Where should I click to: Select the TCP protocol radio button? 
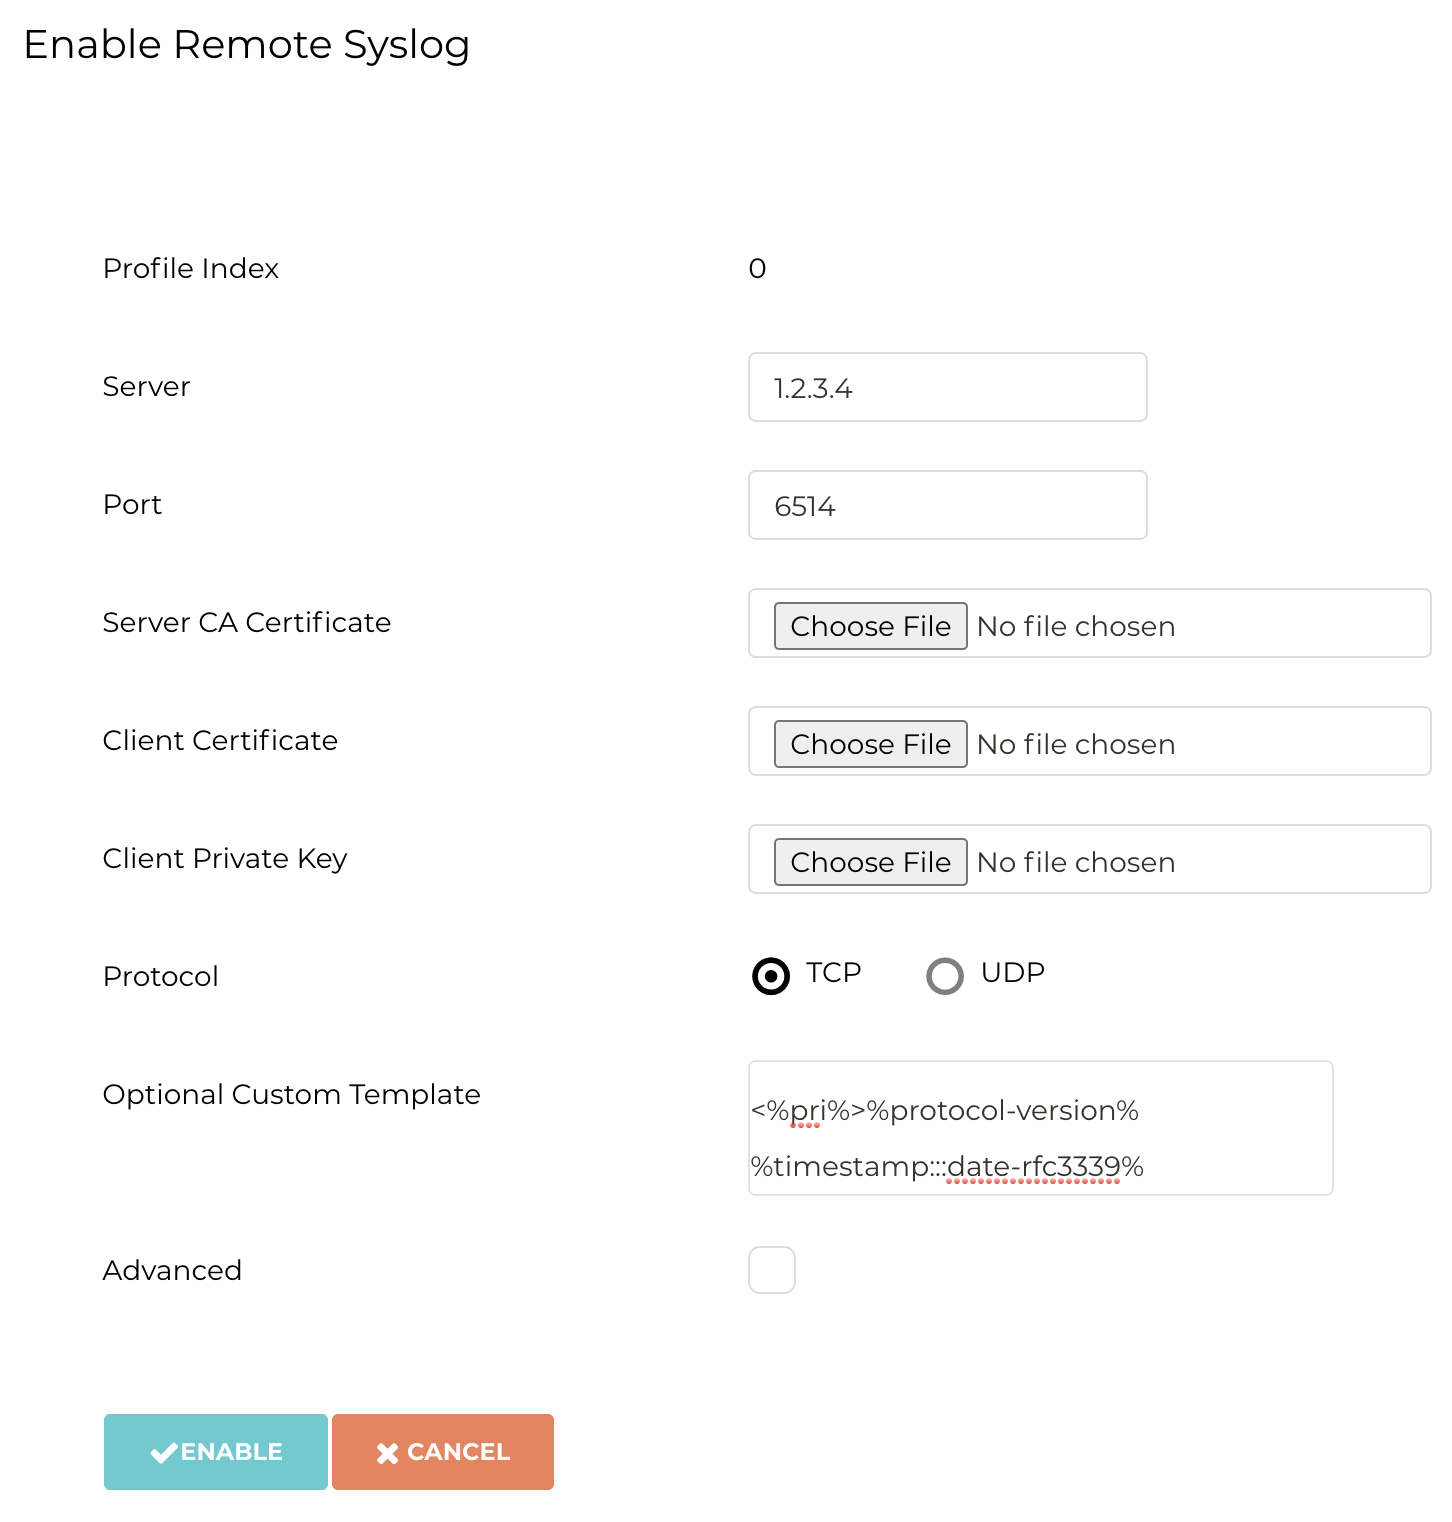point(770,975)
